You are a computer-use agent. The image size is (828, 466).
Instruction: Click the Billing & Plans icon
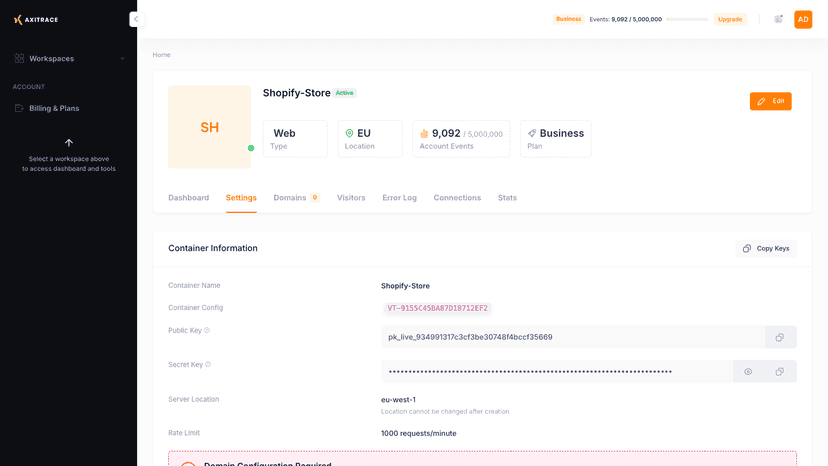[19, 108]
